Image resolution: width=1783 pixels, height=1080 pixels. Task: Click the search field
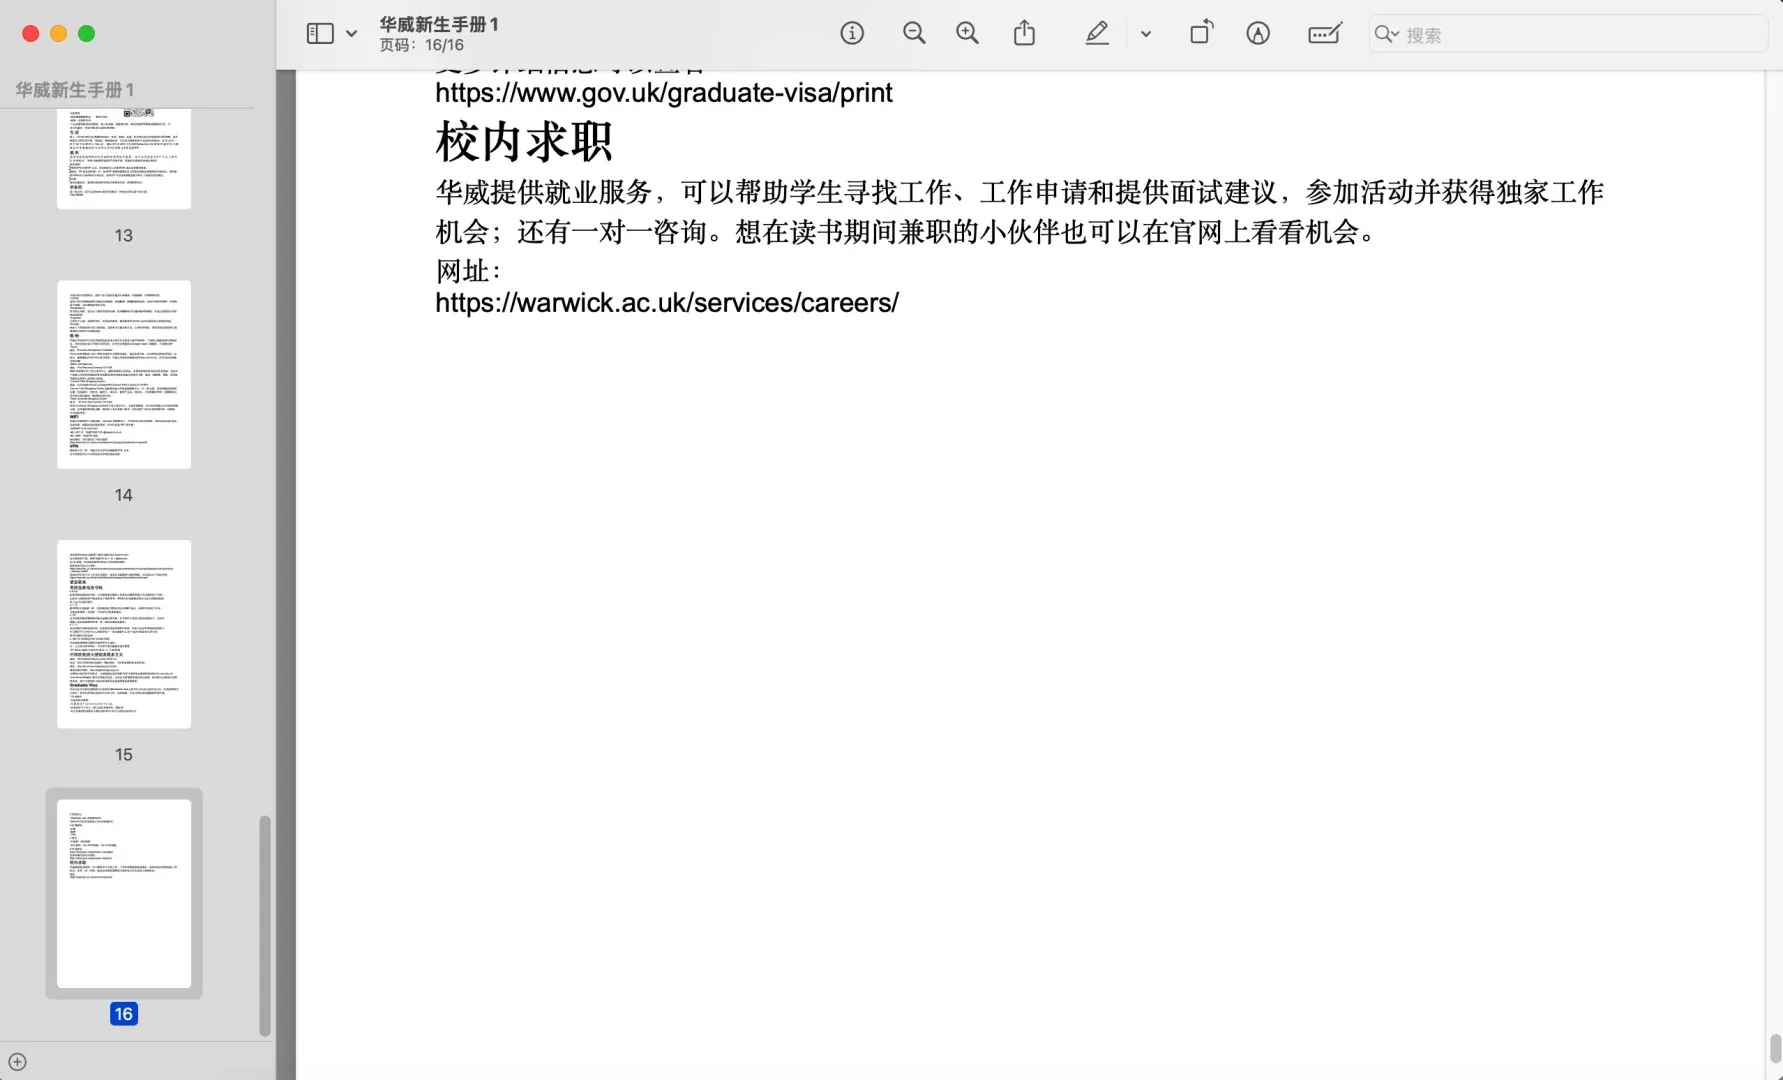pyautogui.click(x=1568, y=34)
